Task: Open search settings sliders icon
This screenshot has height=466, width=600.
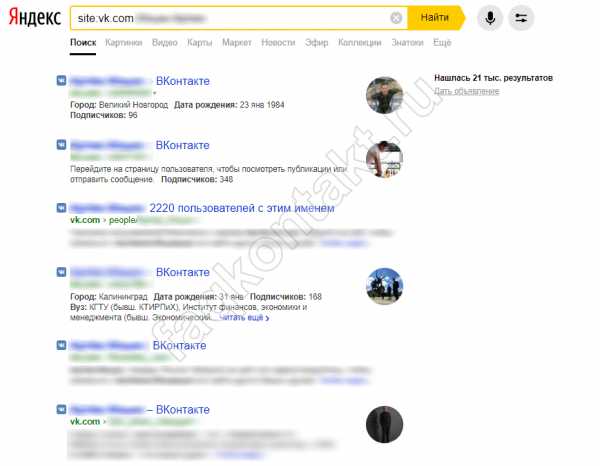Action: pos(521,18)
